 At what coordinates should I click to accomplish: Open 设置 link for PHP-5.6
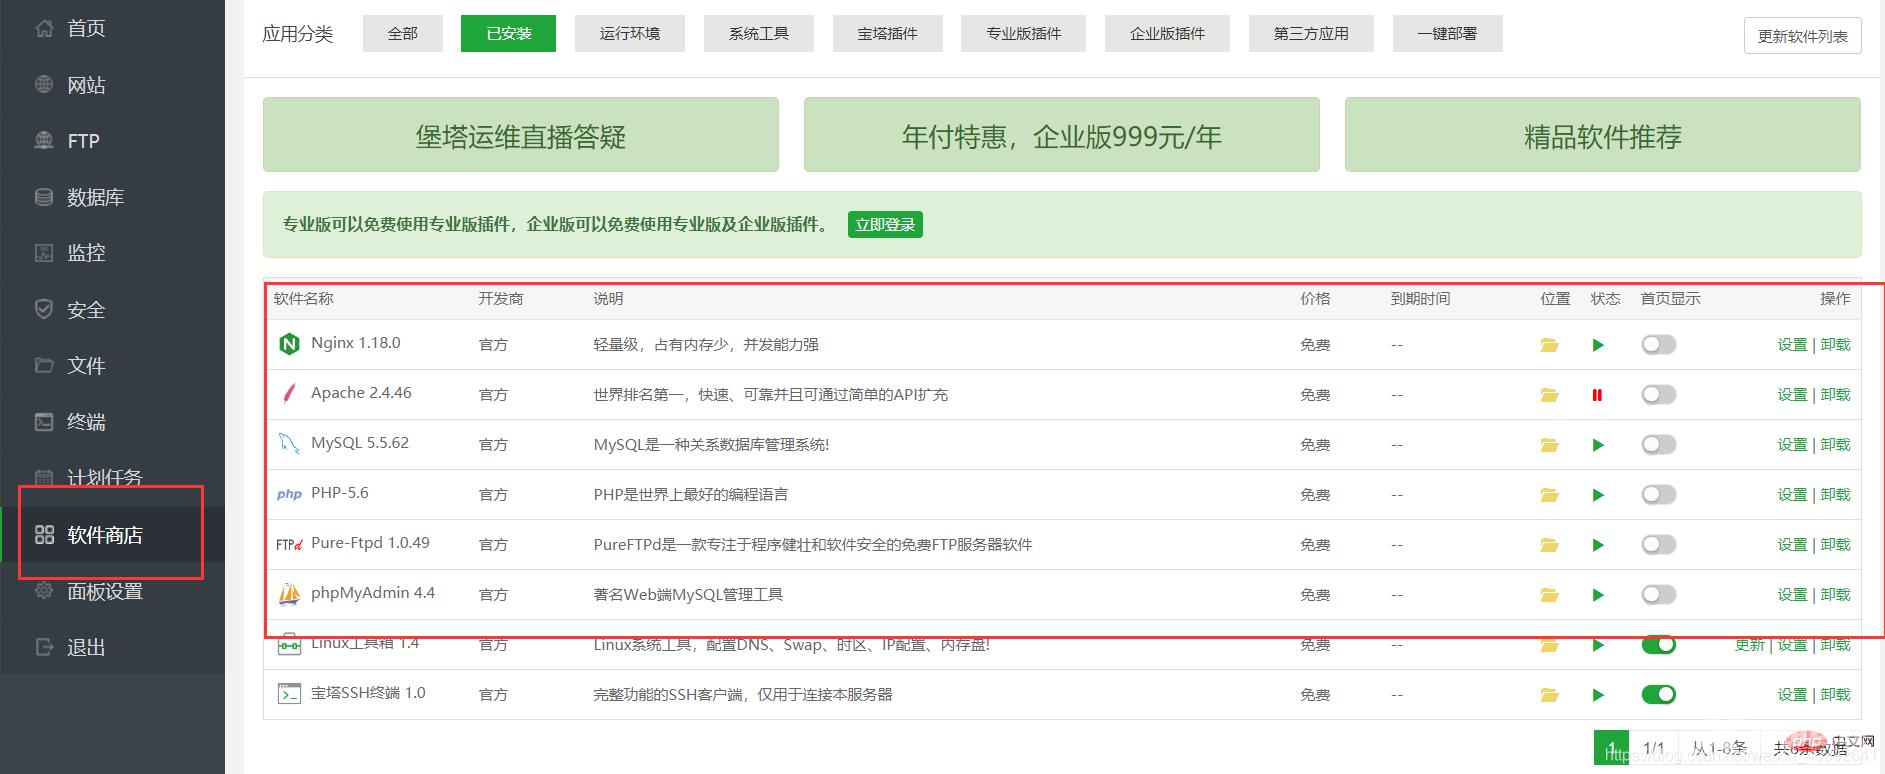tap(1792, 495)
